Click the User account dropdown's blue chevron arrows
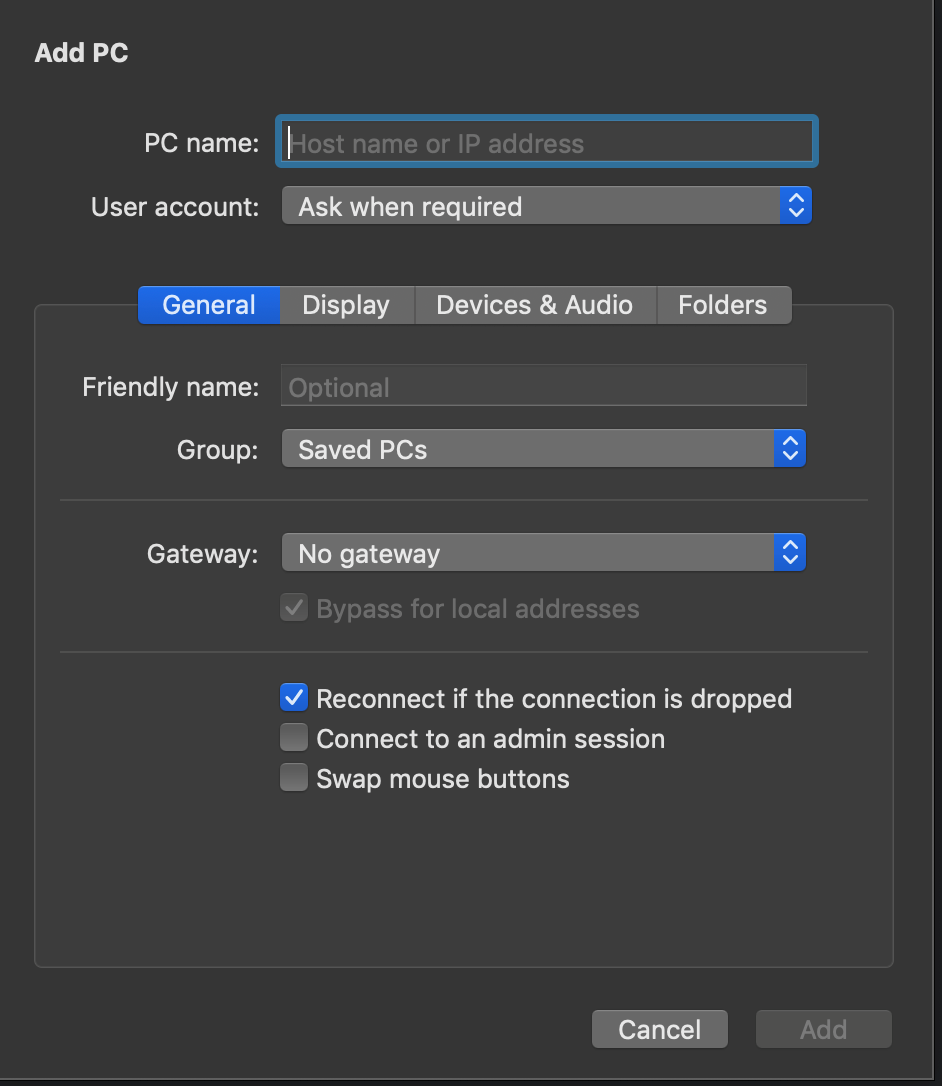The image size is (942, 1086). [x=795, y=206]
